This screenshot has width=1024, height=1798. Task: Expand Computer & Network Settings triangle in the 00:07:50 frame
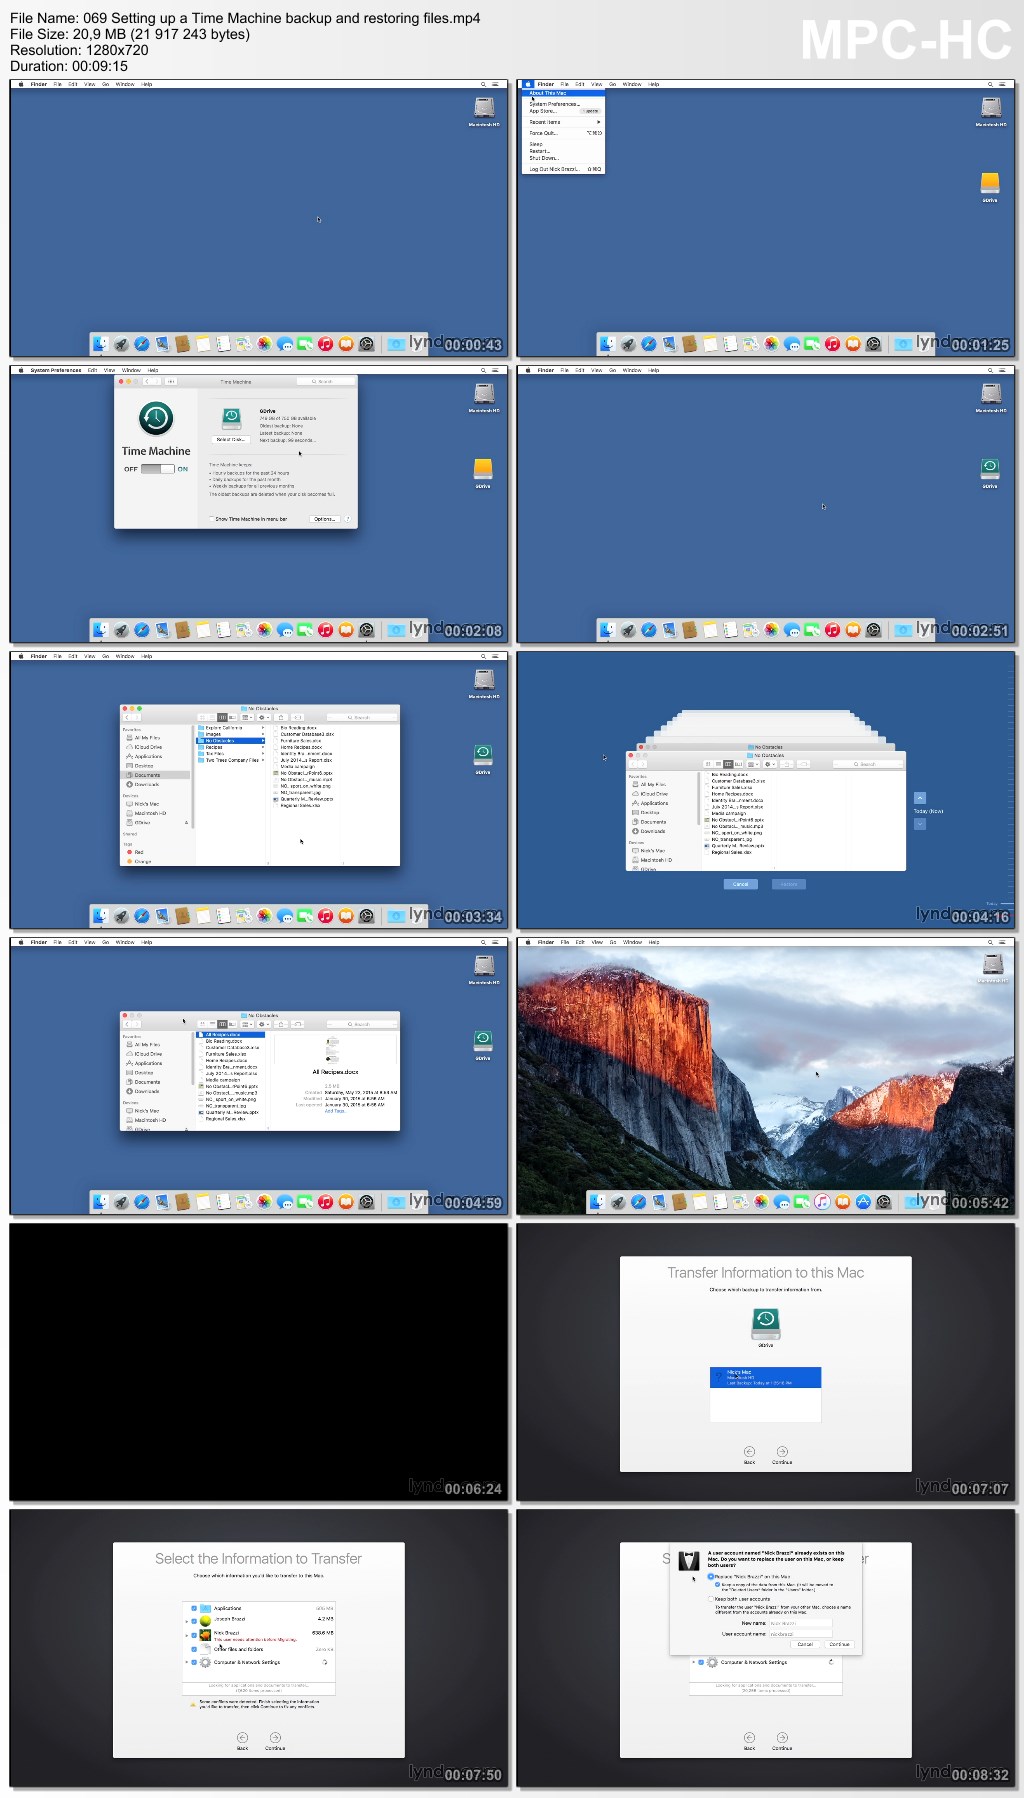pos(187,1662)
